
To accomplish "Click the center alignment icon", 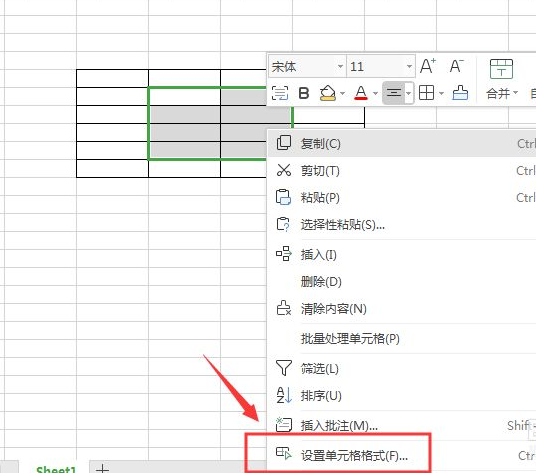I will tap(393, 93).
